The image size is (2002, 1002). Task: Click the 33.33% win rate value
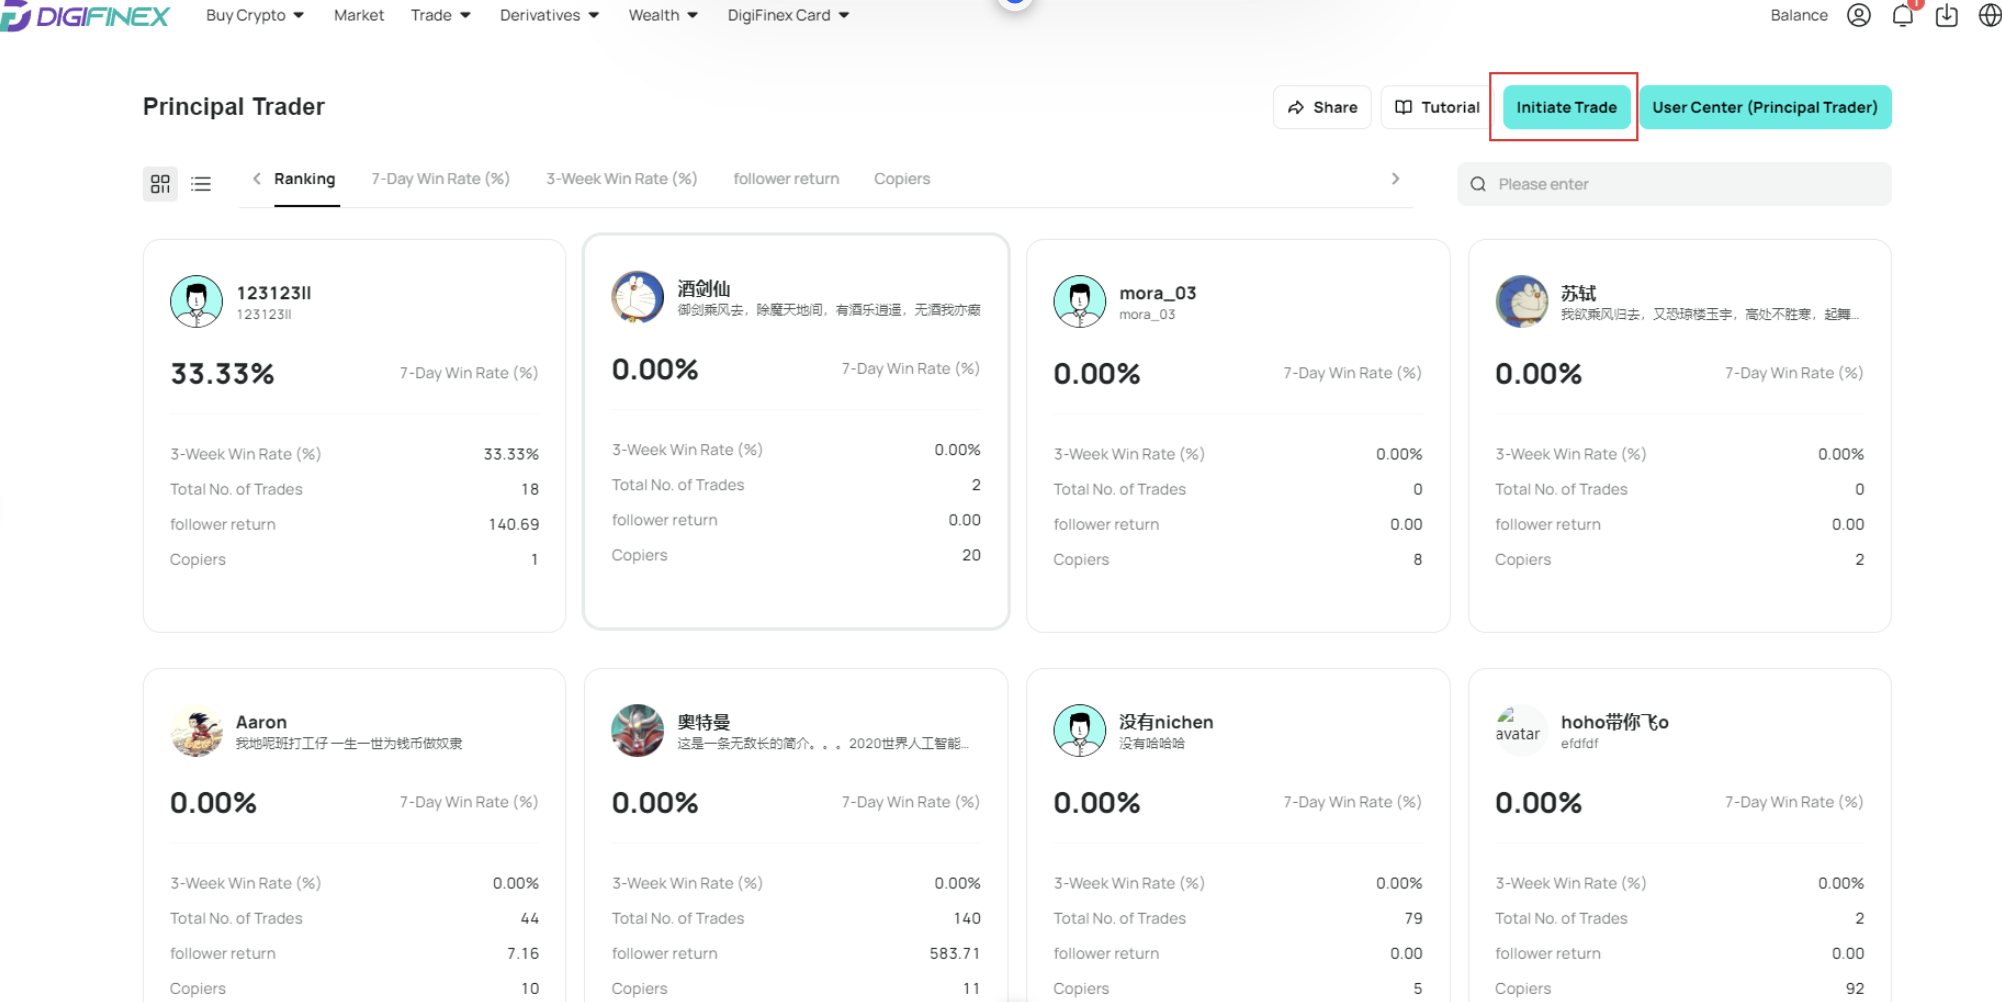click(222, 374)
